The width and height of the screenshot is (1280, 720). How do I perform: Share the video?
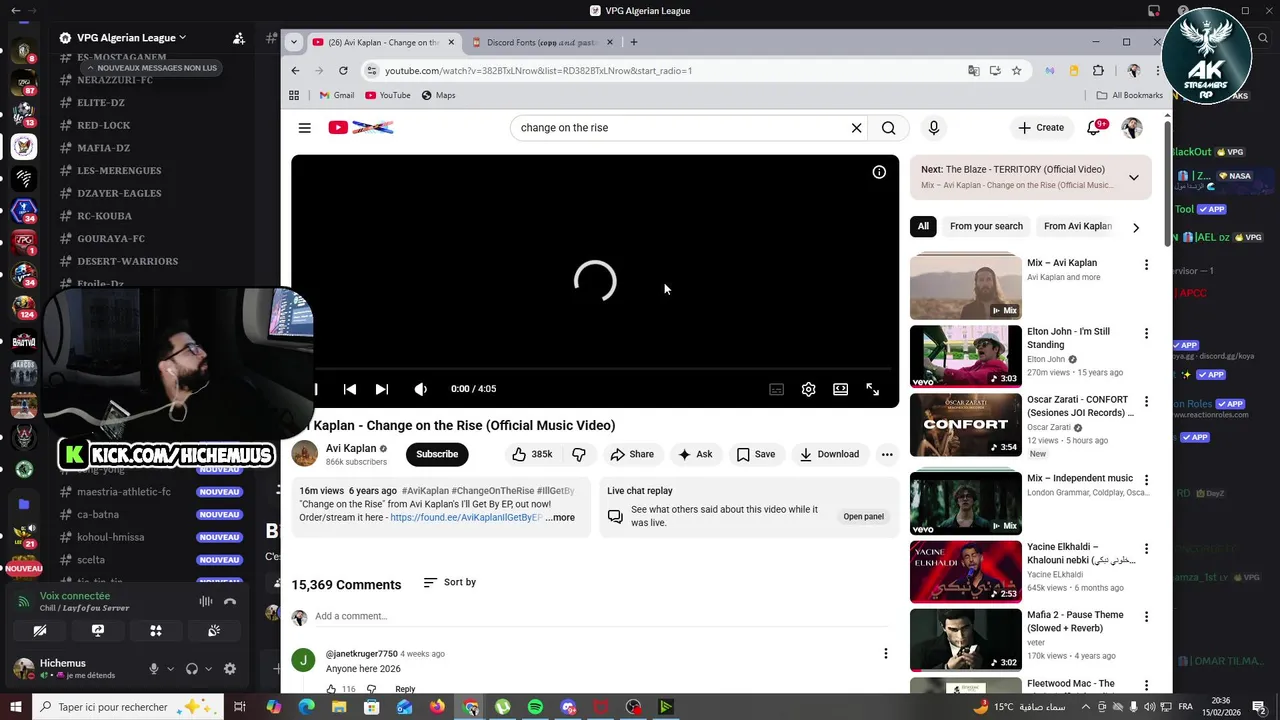pos(632,454)
